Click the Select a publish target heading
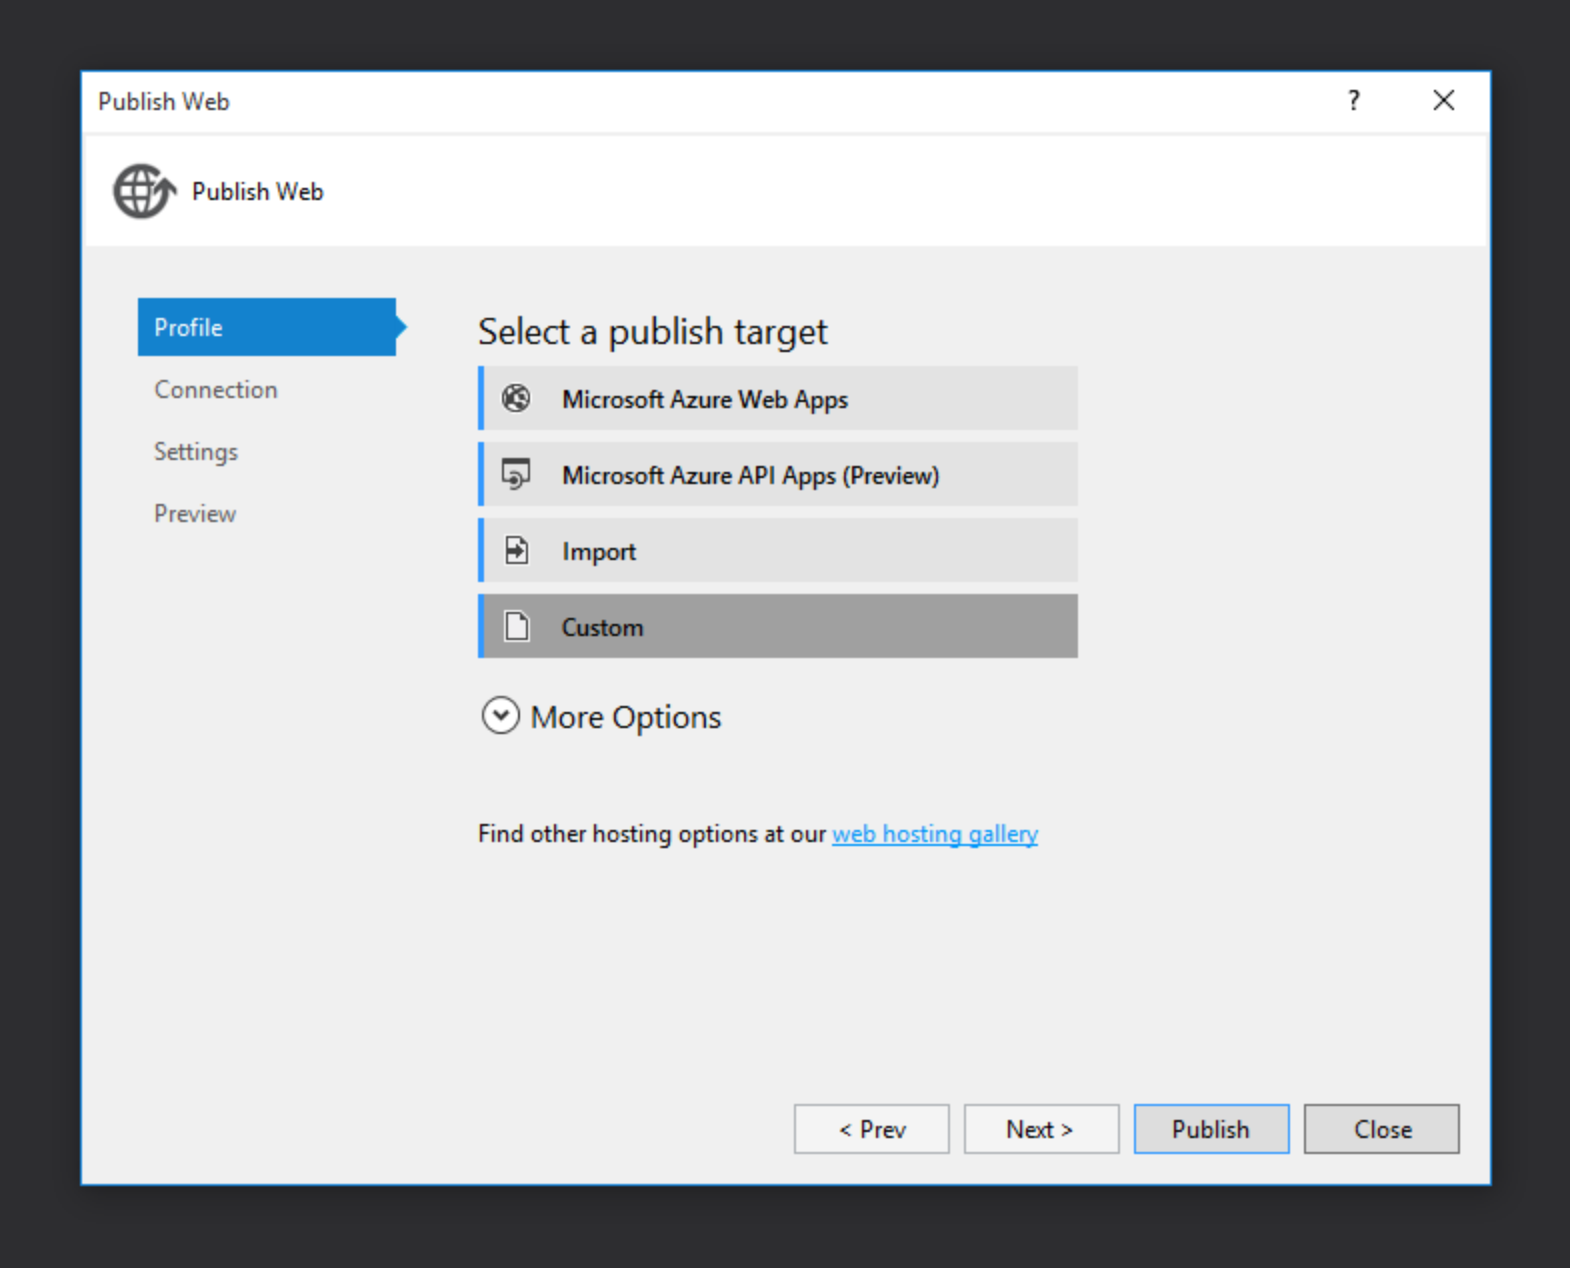 click(653, 332)
